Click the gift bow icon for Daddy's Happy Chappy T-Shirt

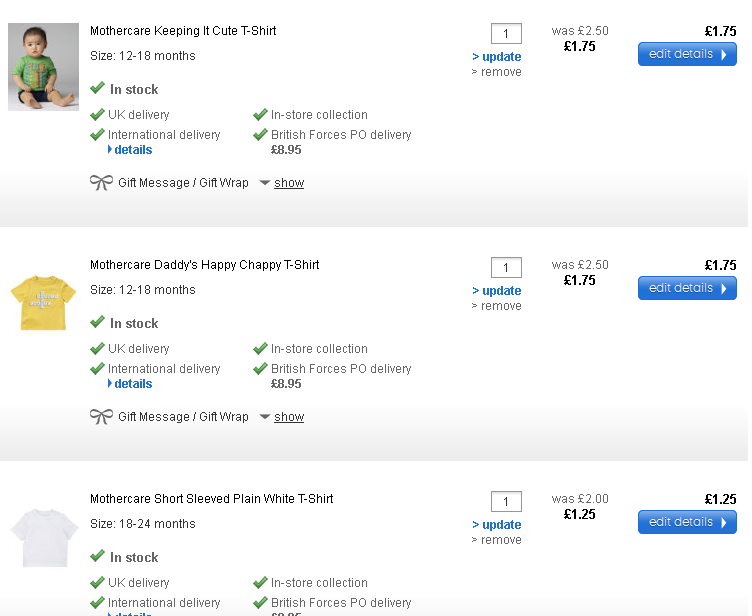click(x=101, y=417)
